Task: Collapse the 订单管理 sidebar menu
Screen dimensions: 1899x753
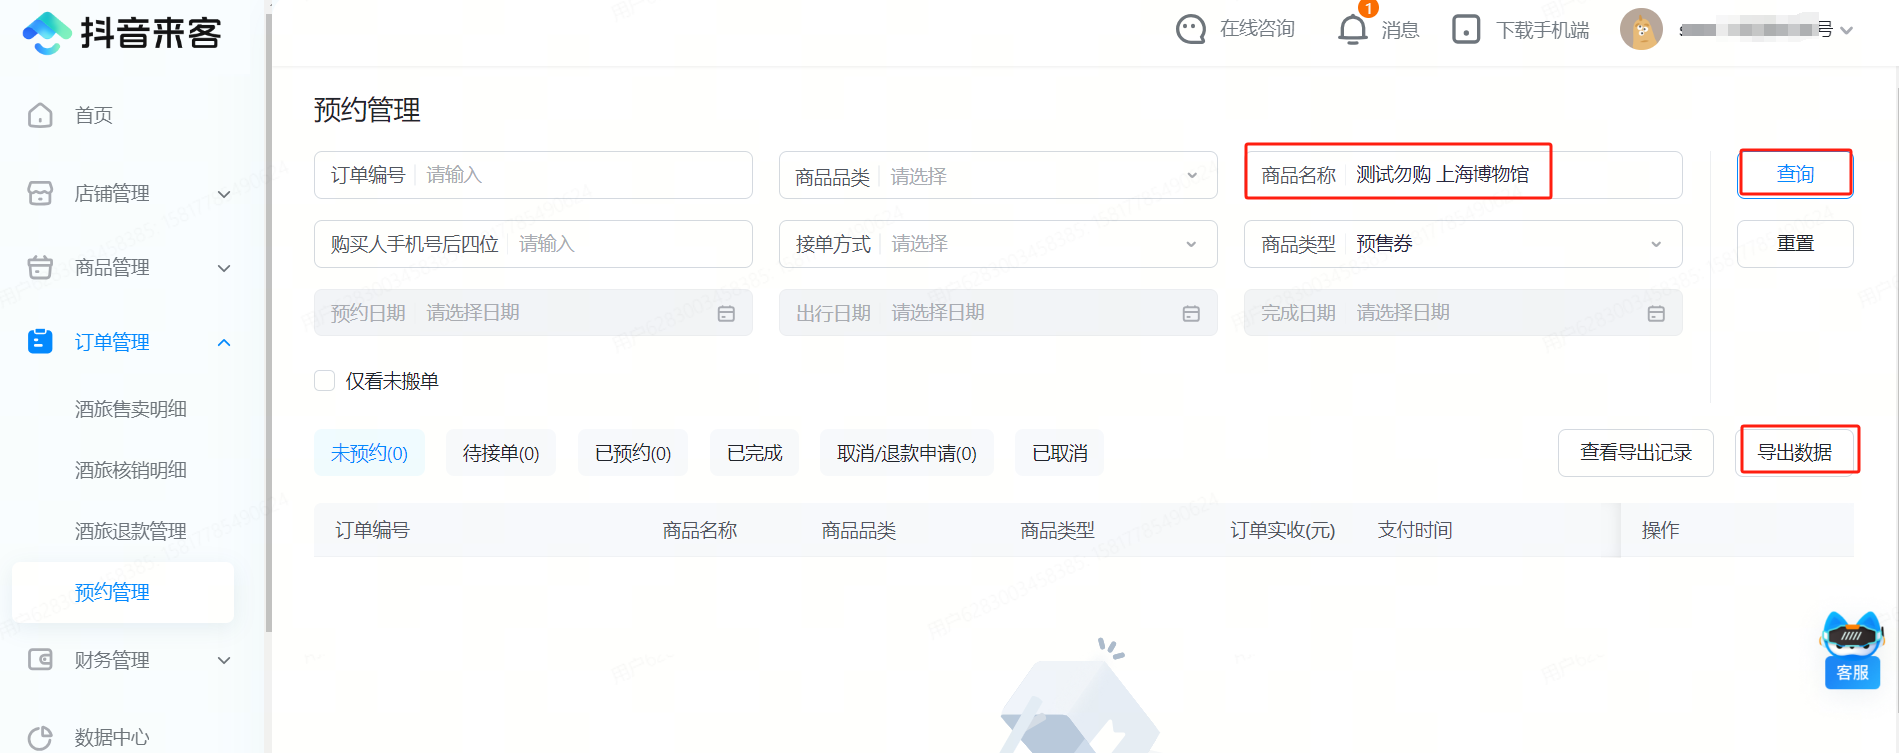Action: [x=224, y=343]
